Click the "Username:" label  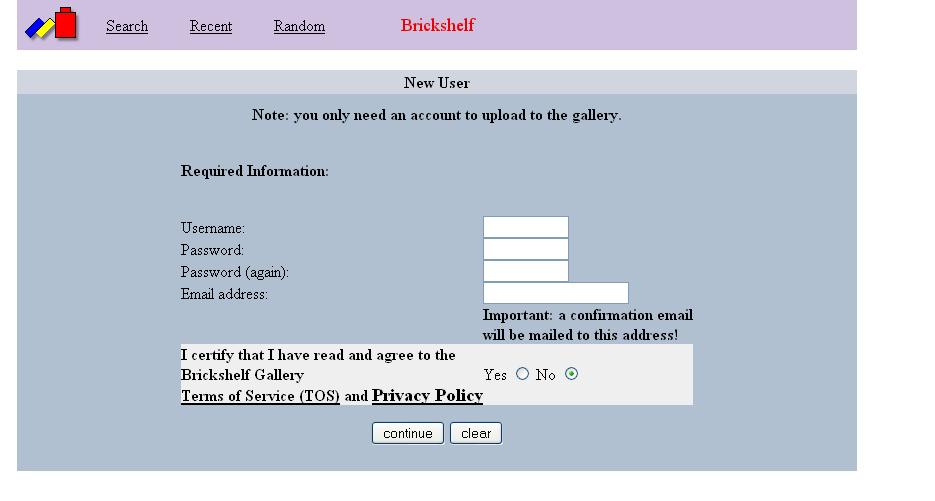(213, 228)
